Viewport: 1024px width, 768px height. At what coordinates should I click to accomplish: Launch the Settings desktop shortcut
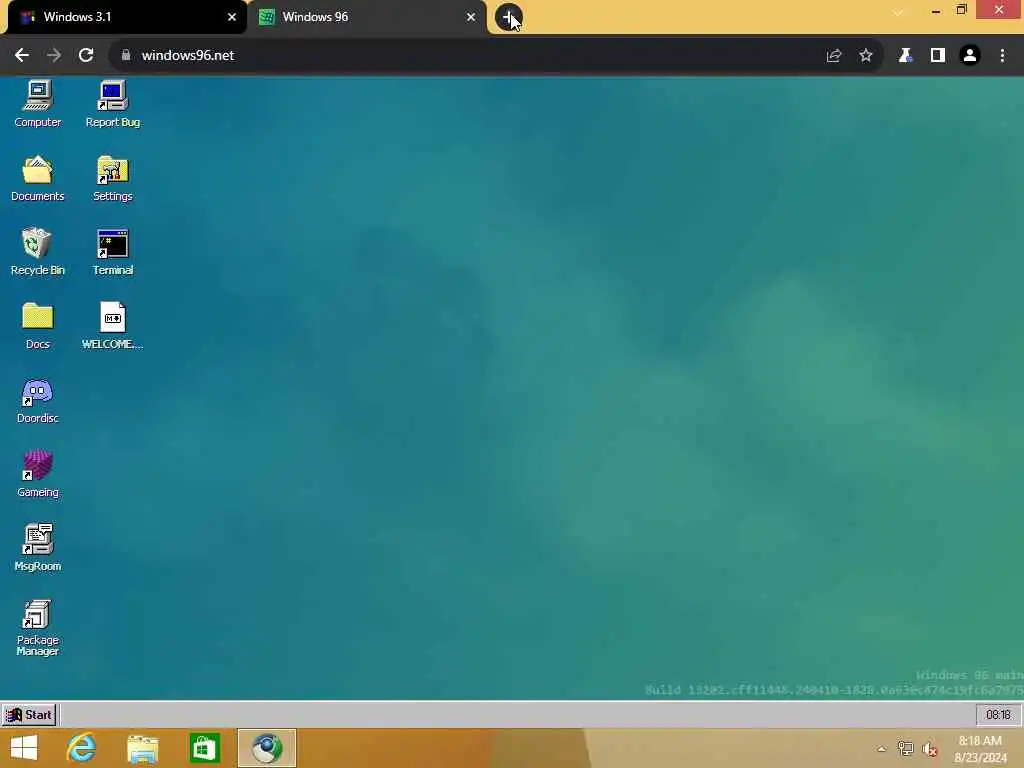(112, 178)
